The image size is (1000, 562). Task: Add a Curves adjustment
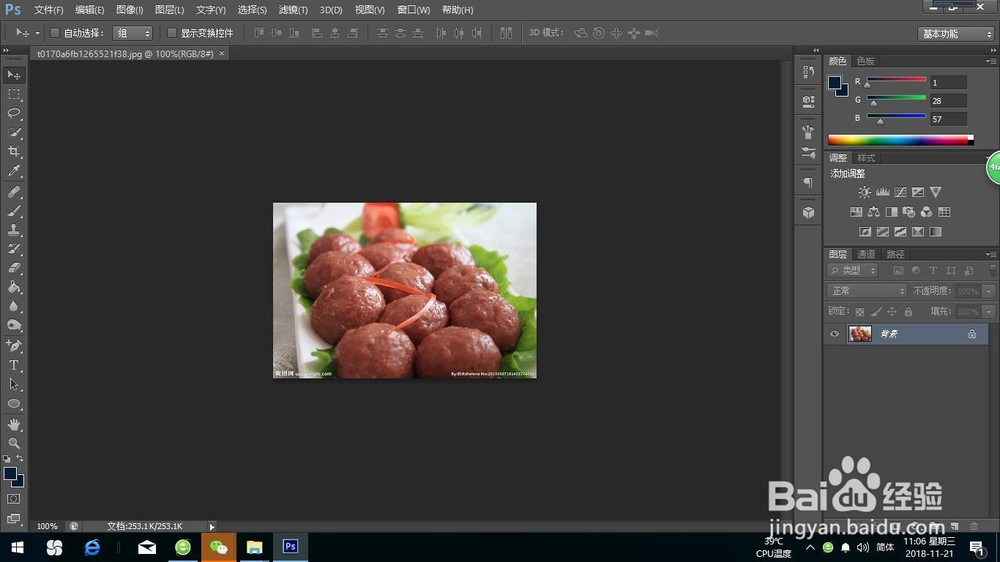[900, 192]
